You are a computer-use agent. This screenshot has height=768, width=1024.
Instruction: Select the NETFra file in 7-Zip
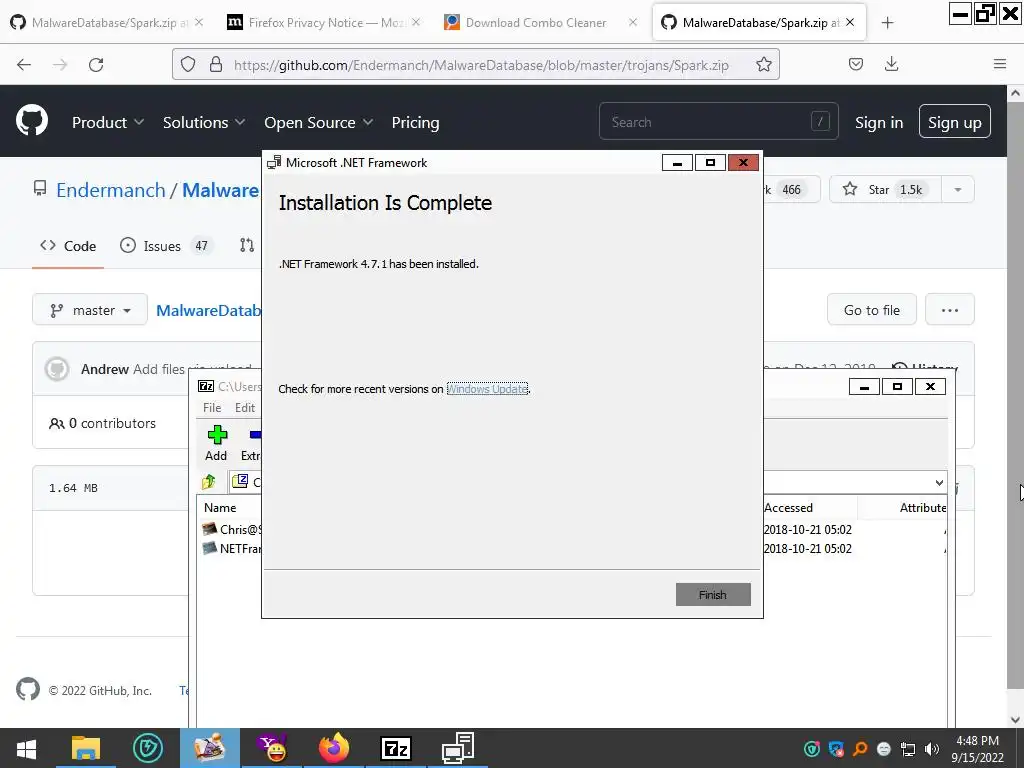(232, 549)
